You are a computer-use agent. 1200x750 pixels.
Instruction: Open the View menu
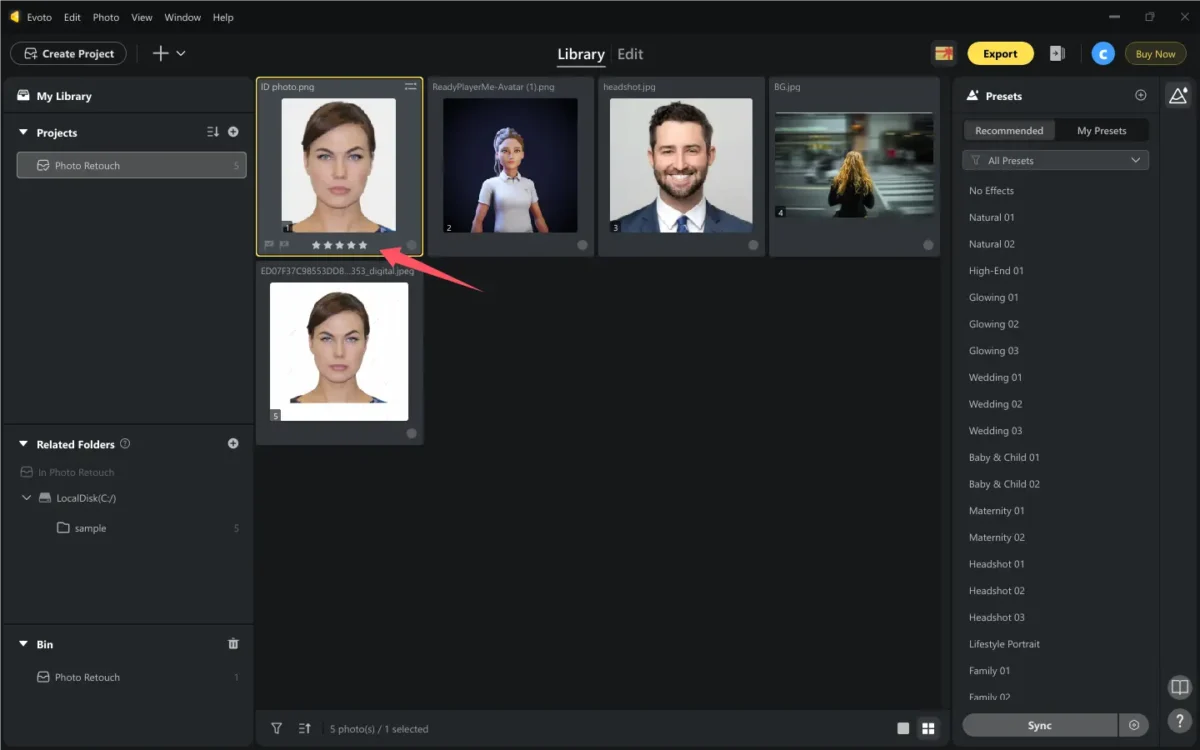(142, 17)
